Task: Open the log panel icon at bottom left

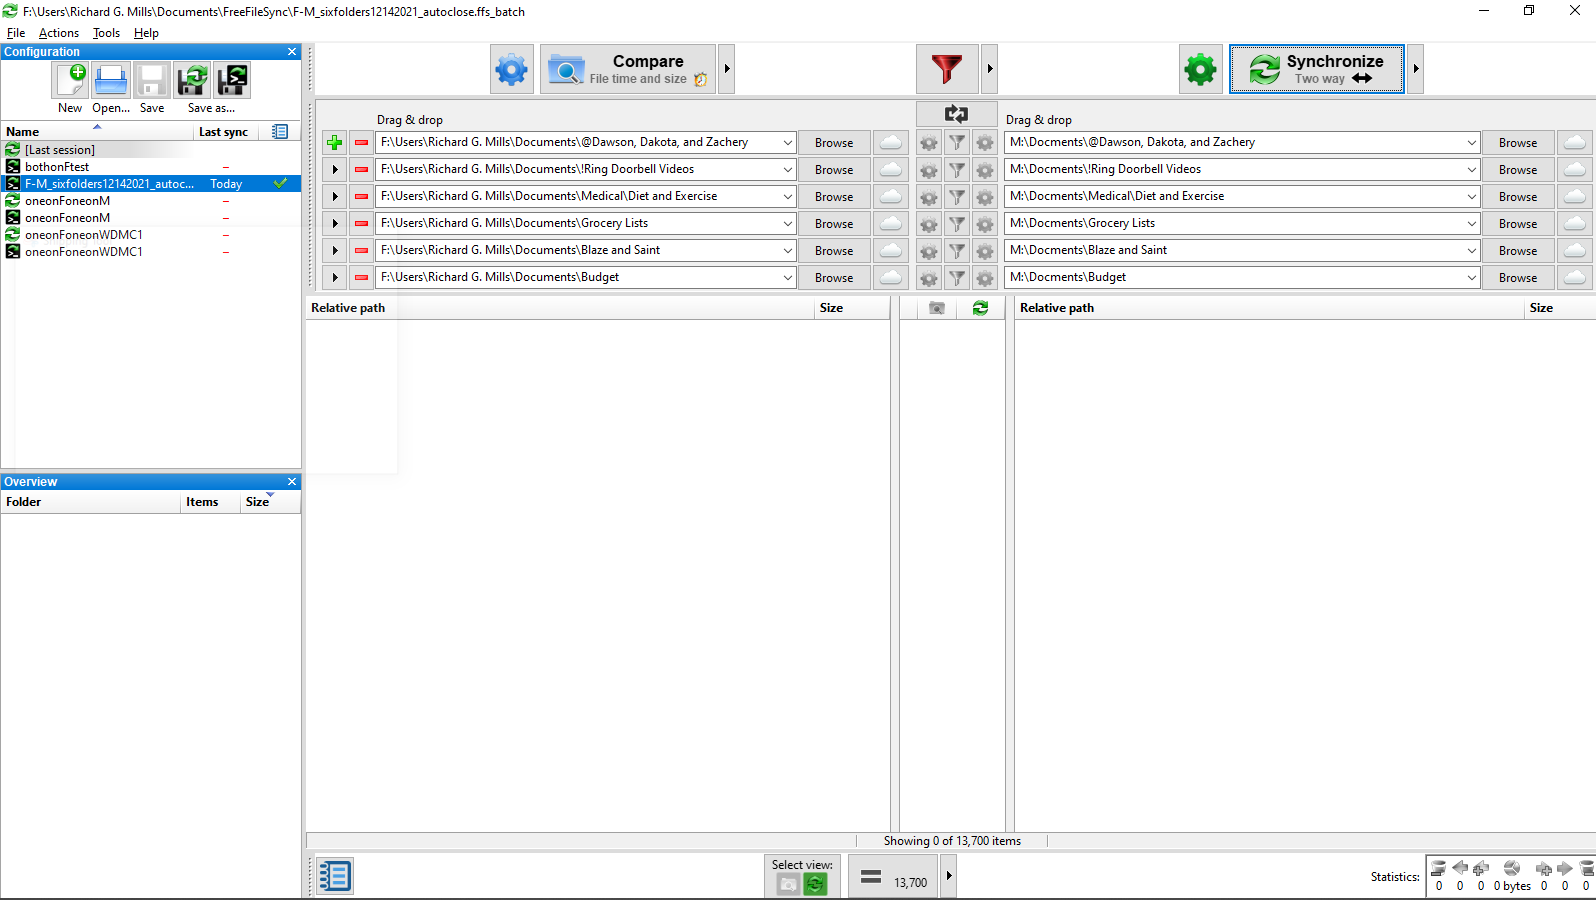Action: pyautogui.click(x=335, y=876)
